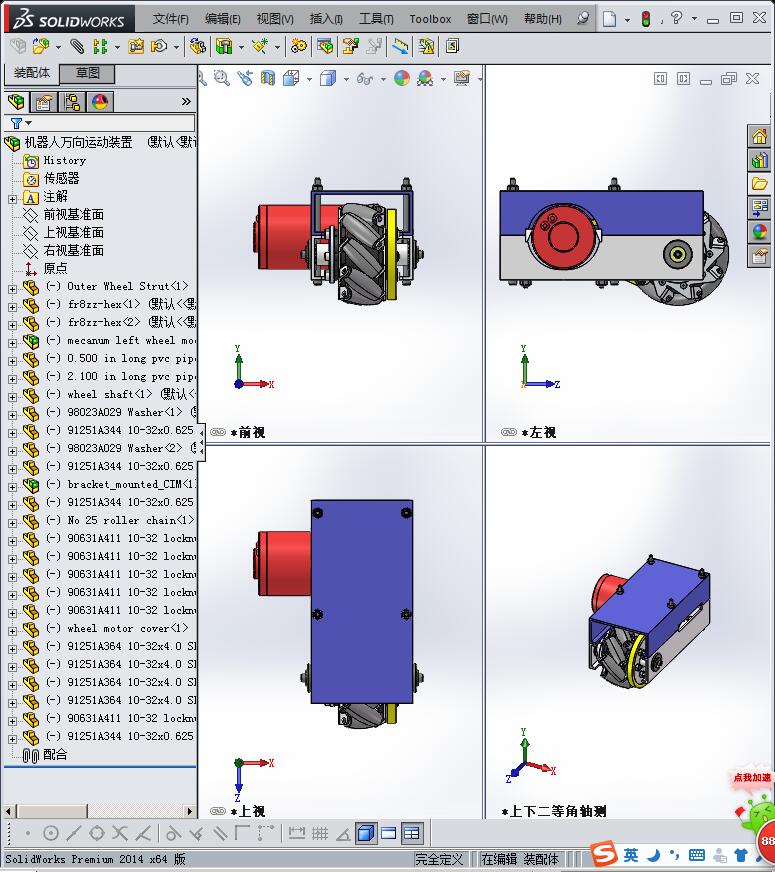Toggle the 英 language mode indicator

coord(630,855)
